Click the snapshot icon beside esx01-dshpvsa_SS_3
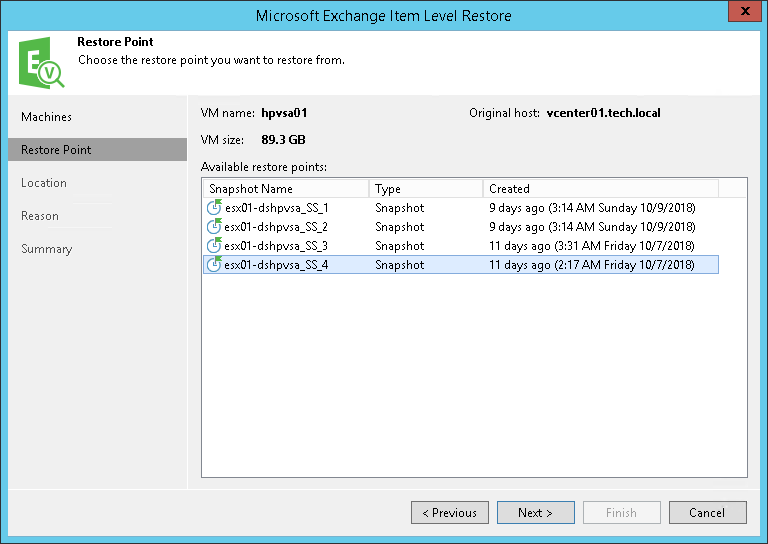This screenshot has height=544, width=768. (213, 246)
